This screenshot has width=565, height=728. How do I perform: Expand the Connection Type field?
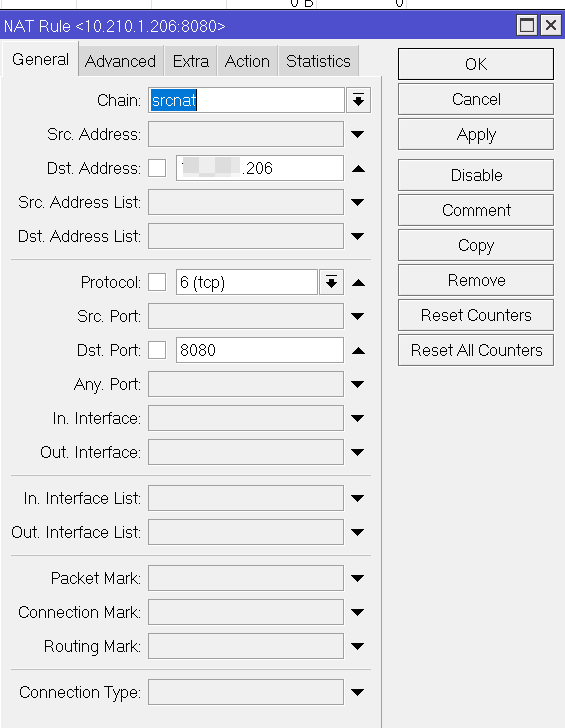[x=357, y=693]
